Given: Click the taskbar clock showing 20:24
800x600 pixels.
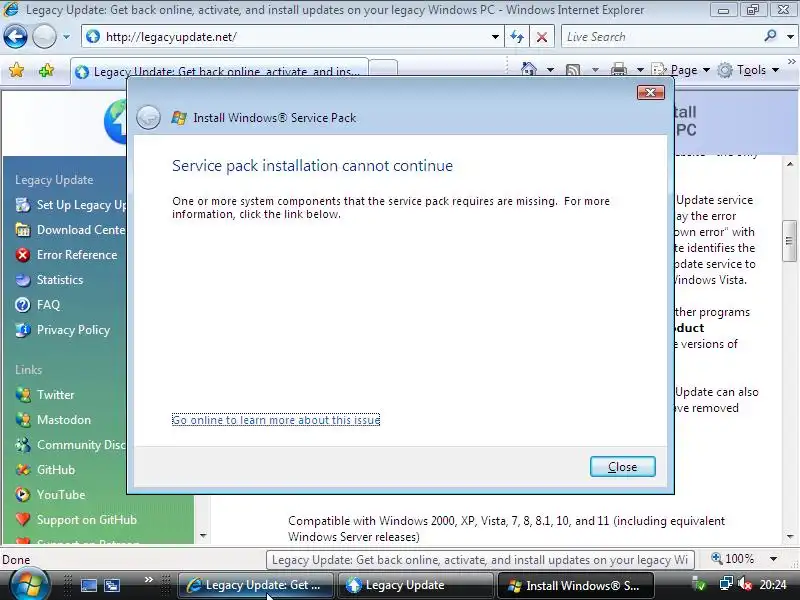Looking at the screenshot, I should (773, 585).
